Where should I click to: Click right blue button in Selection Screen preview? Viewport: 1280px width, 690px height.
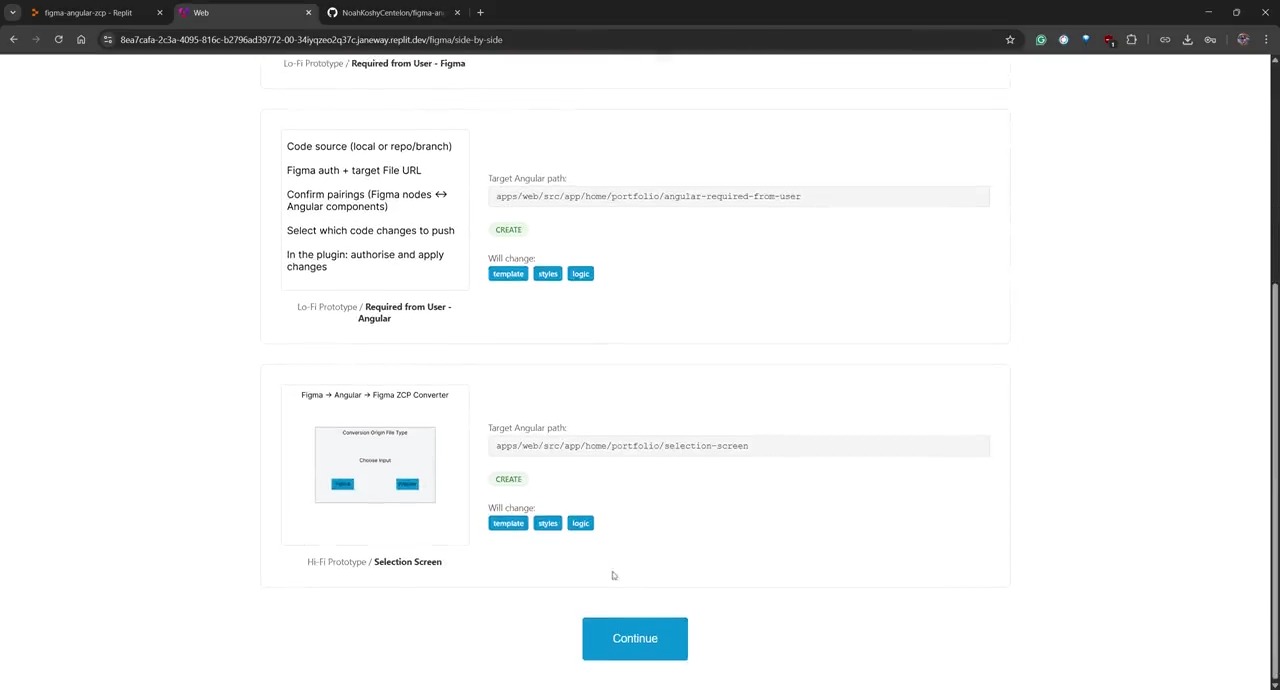click(x=407, y=484)
